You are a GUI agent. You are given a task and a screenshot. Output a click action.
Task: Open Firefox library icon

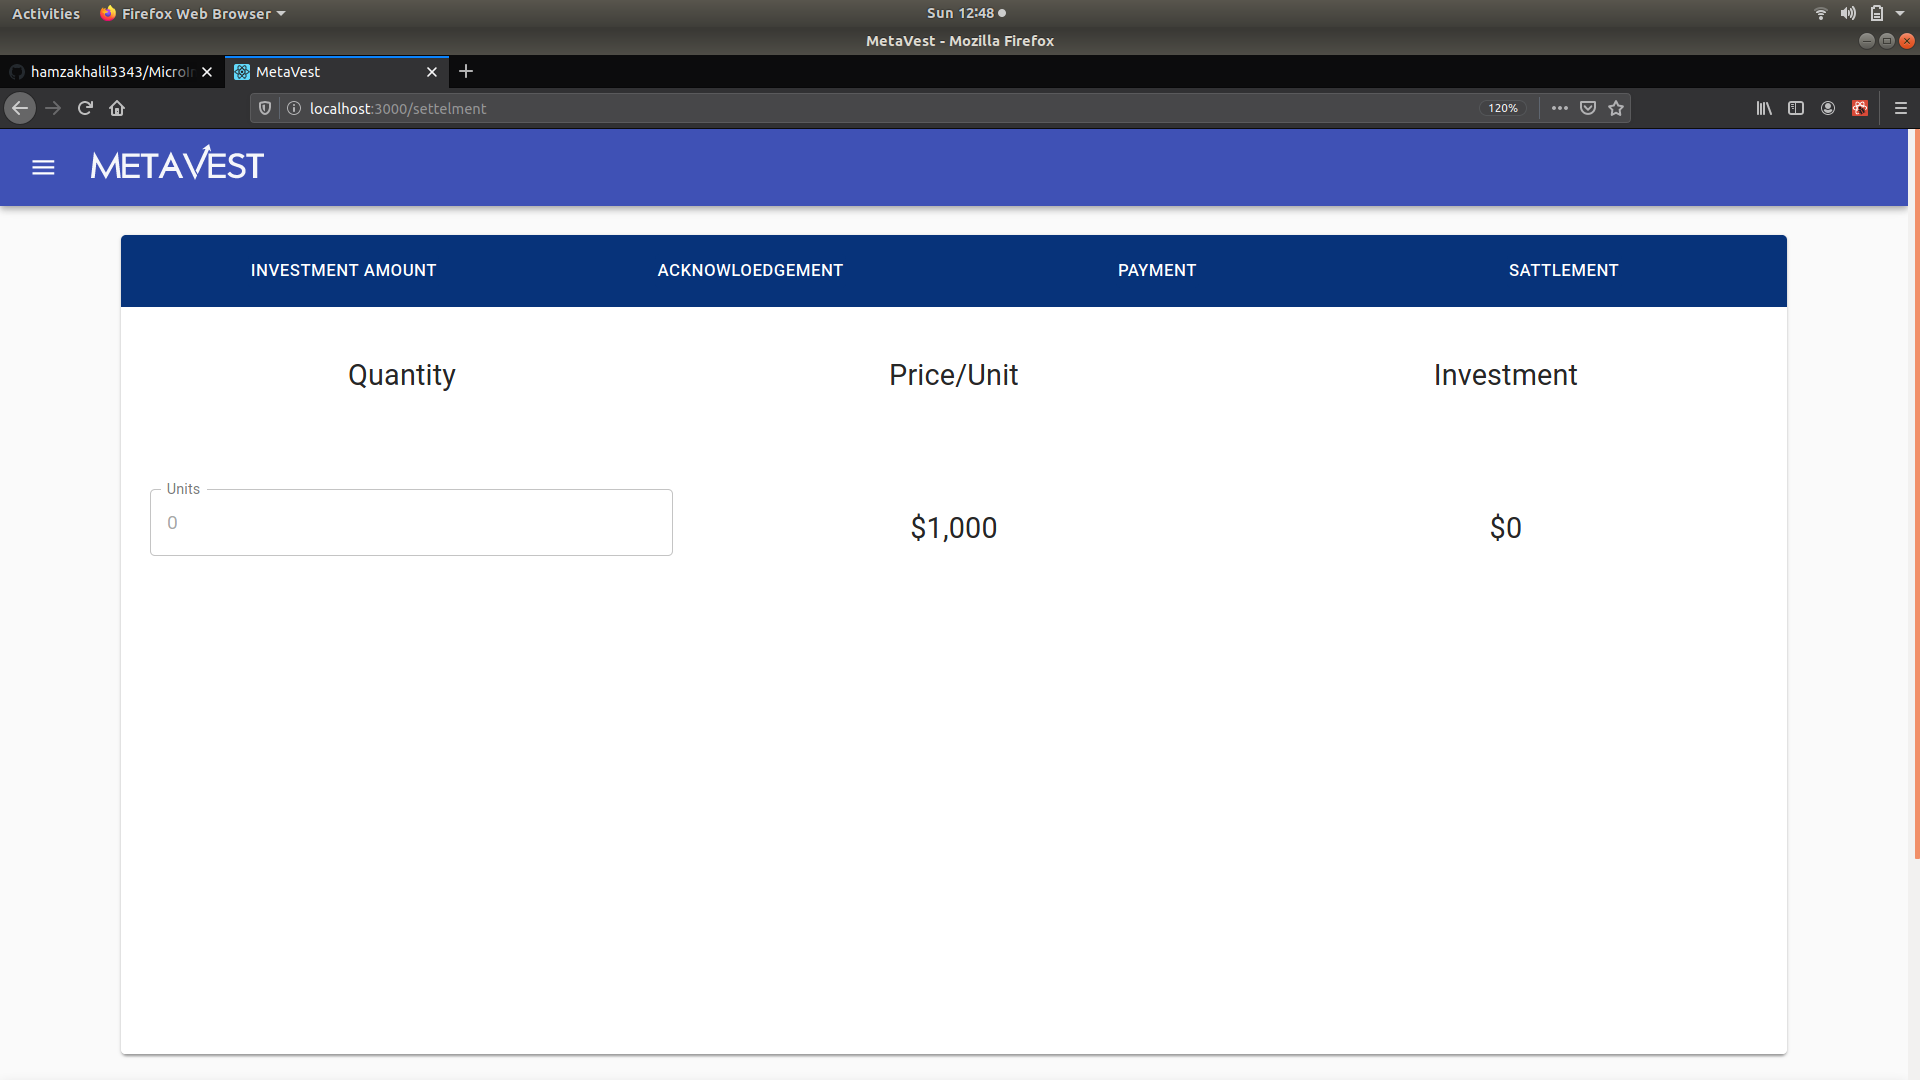pos(1764,108)
